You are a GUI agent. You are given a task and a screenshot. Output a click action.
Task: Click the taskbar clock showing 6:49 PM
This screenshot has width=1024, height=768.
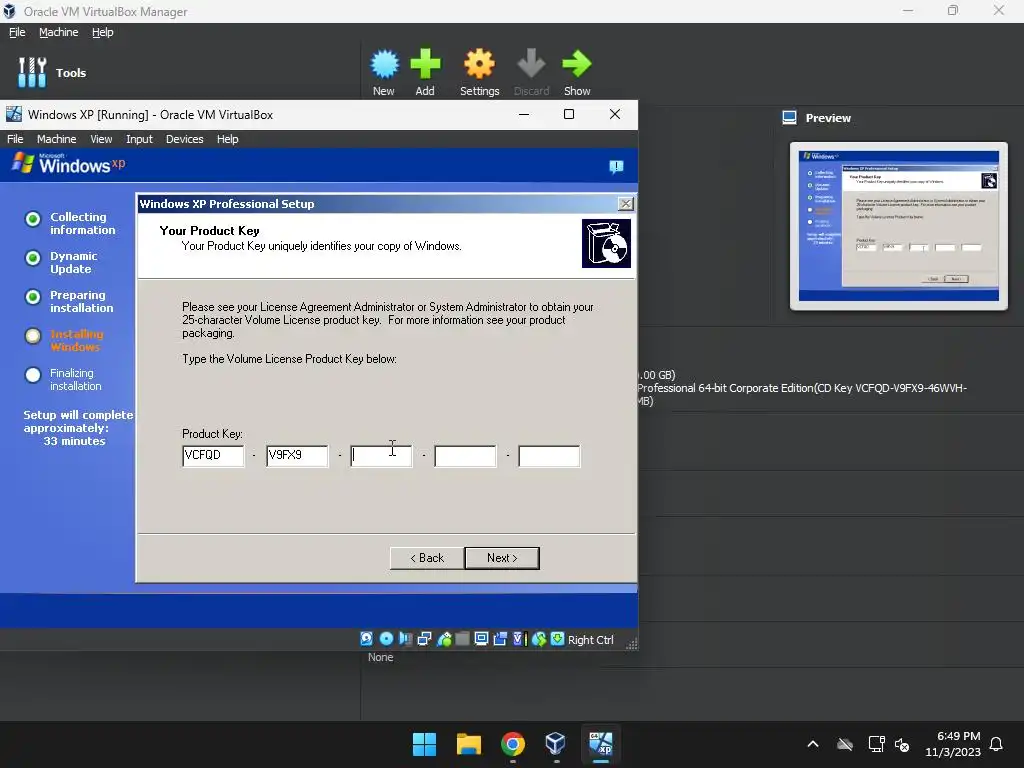(x=953, y=744)
